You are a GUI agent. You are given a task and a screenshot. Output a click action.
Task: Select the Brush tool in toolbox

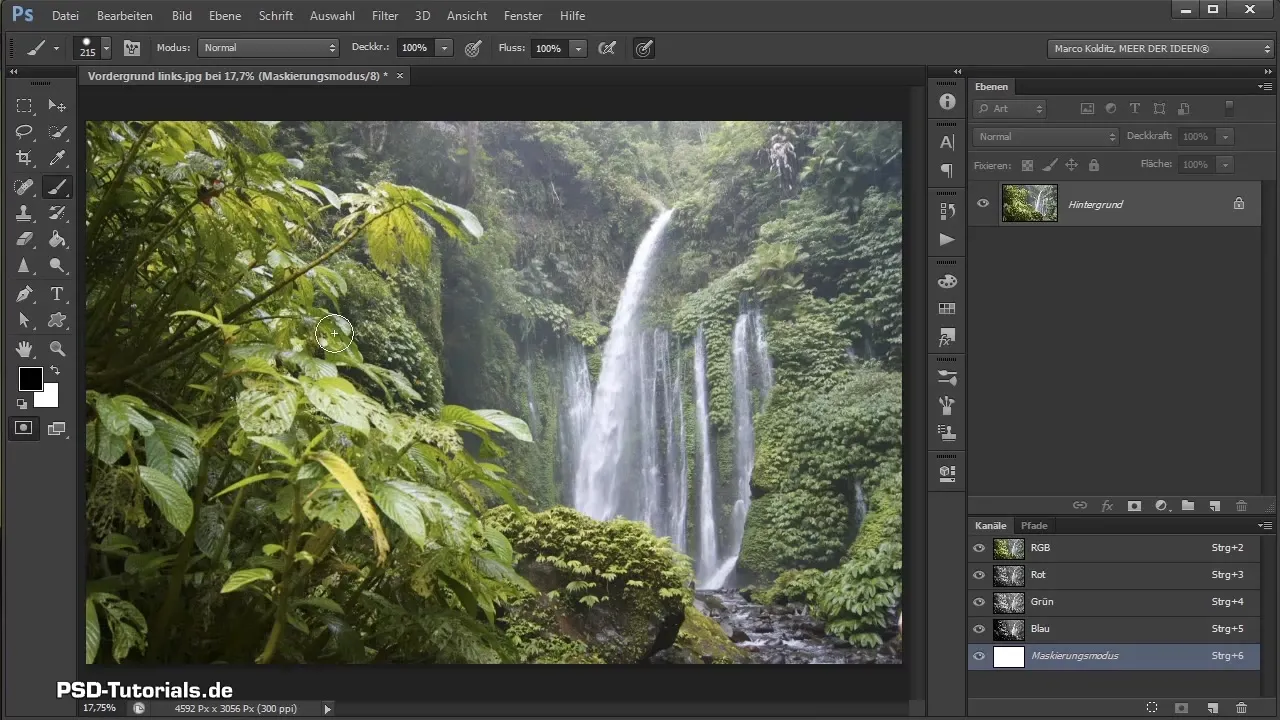tap(58, 186)
